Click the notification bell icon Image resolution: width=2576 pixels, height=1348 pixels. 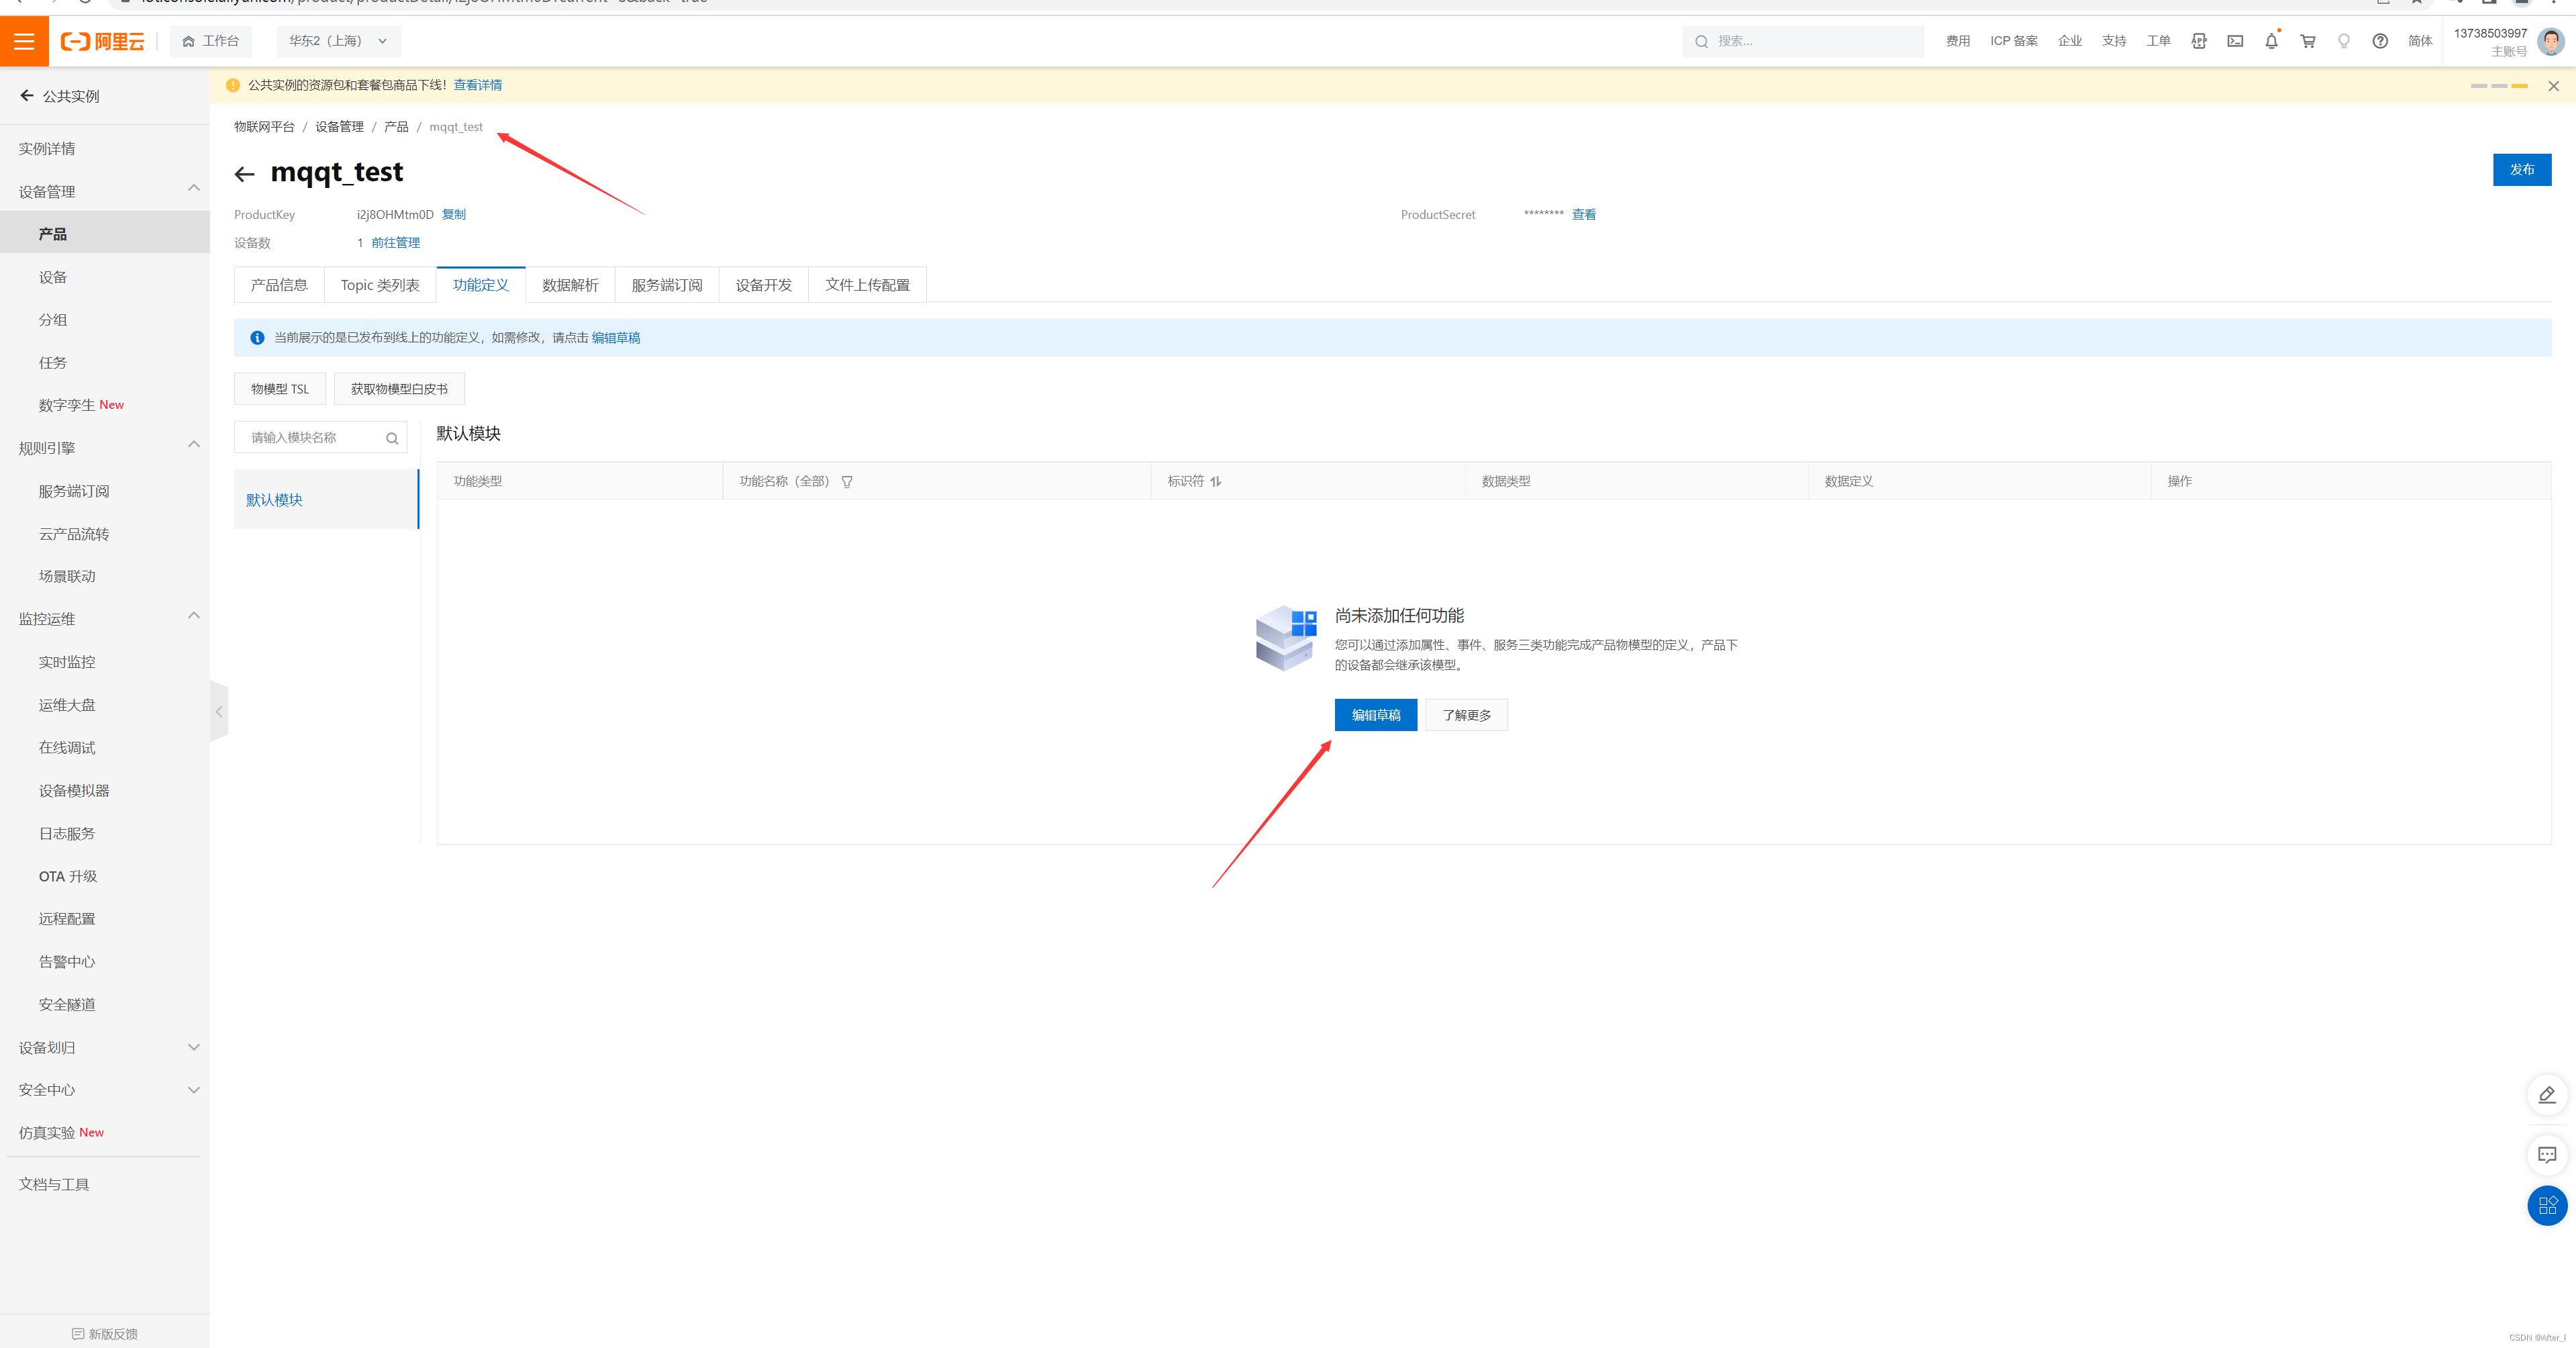2271,41
